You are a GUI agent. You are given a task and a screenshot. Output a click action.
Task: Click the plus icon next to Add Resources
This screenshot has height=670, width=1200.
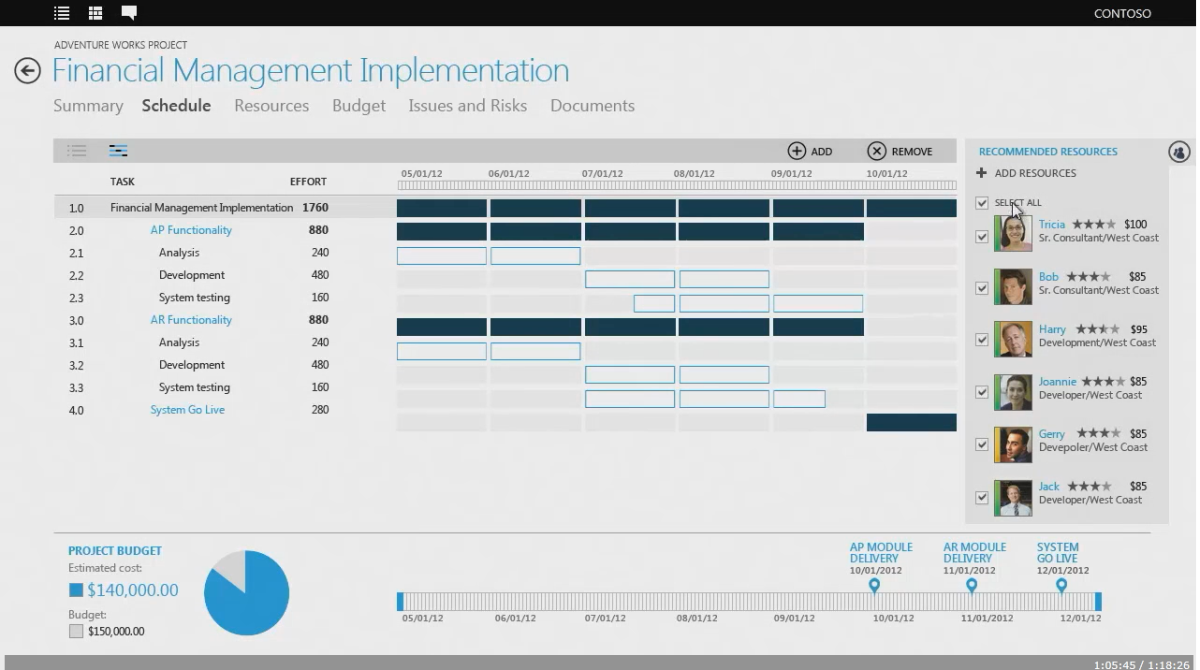pos(982,173)
